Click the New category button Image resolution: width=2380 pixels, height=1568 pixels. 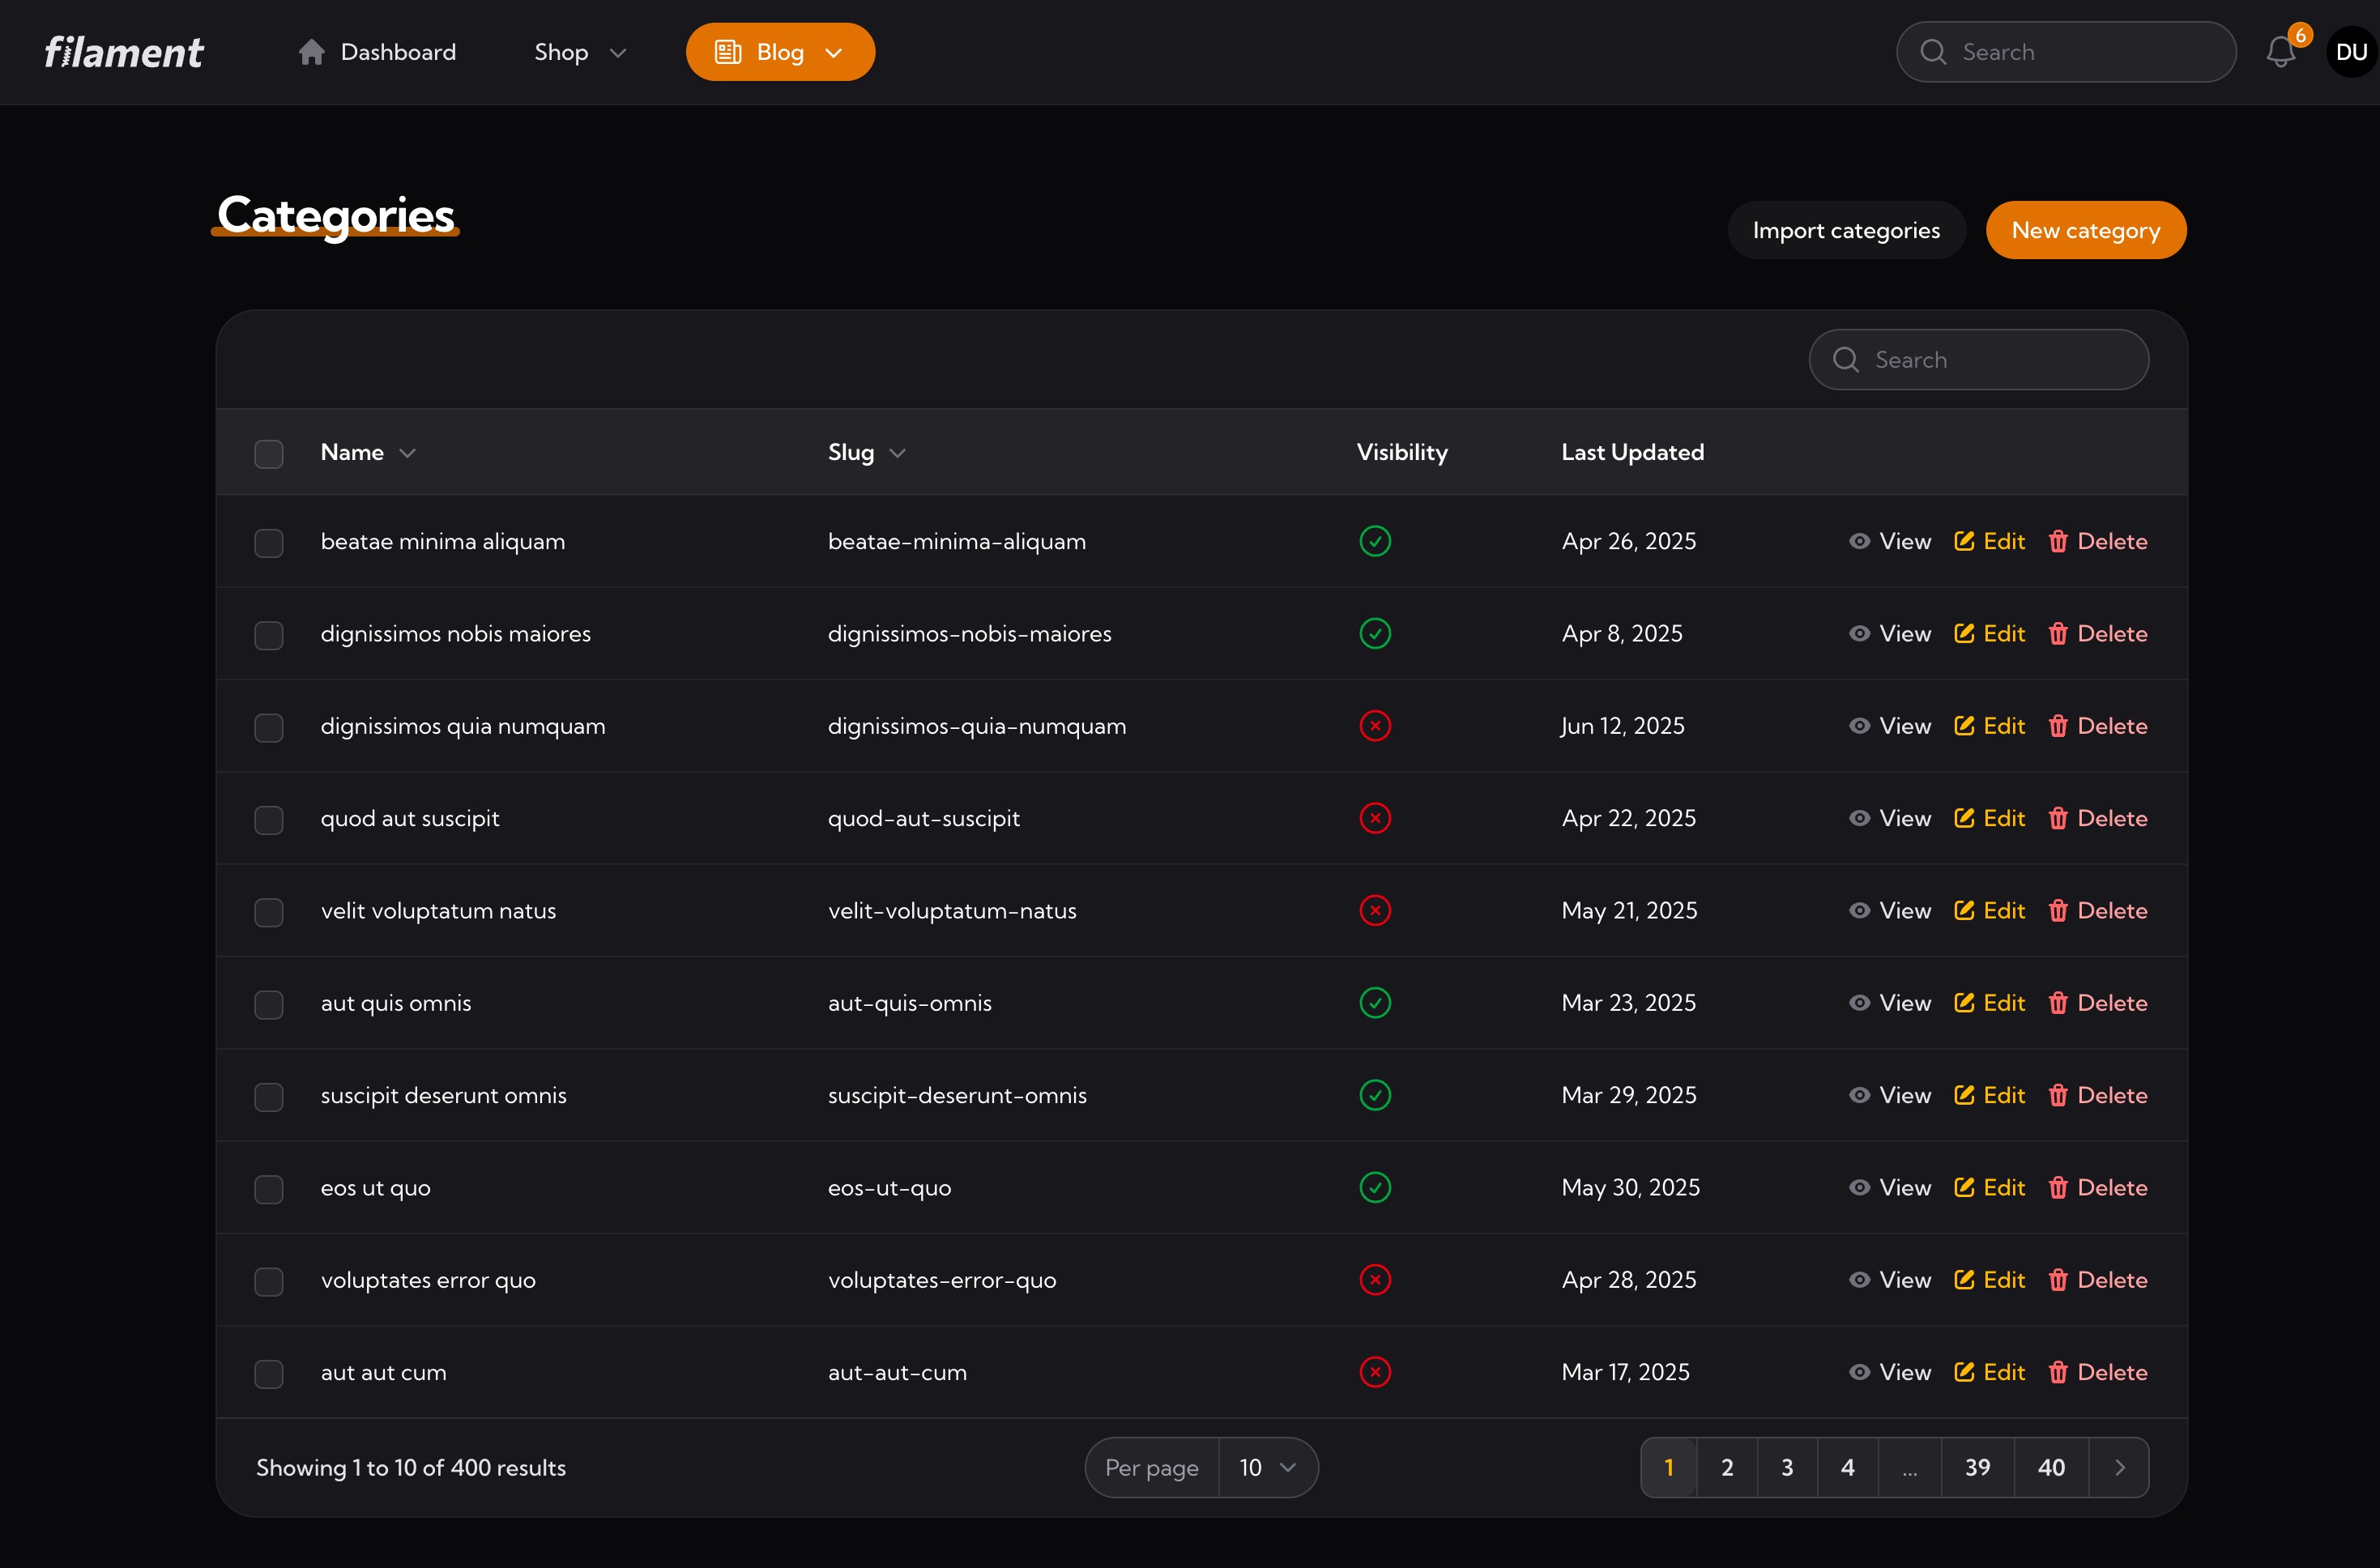click(x=2086, y=230)
